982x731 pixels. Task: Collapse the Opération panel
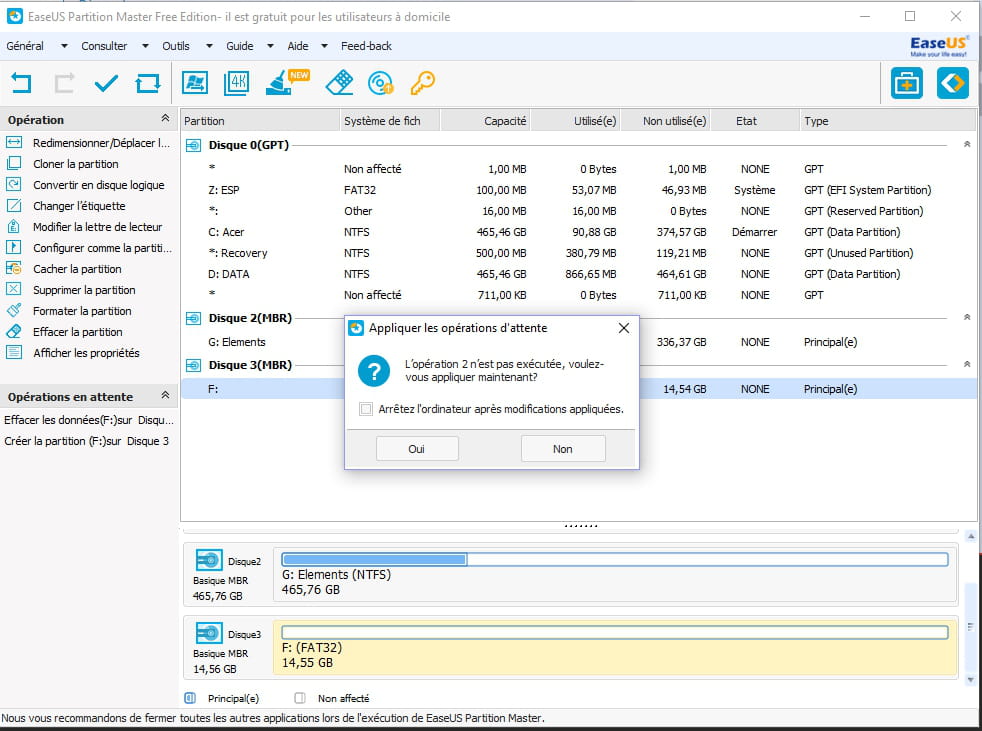165,118
